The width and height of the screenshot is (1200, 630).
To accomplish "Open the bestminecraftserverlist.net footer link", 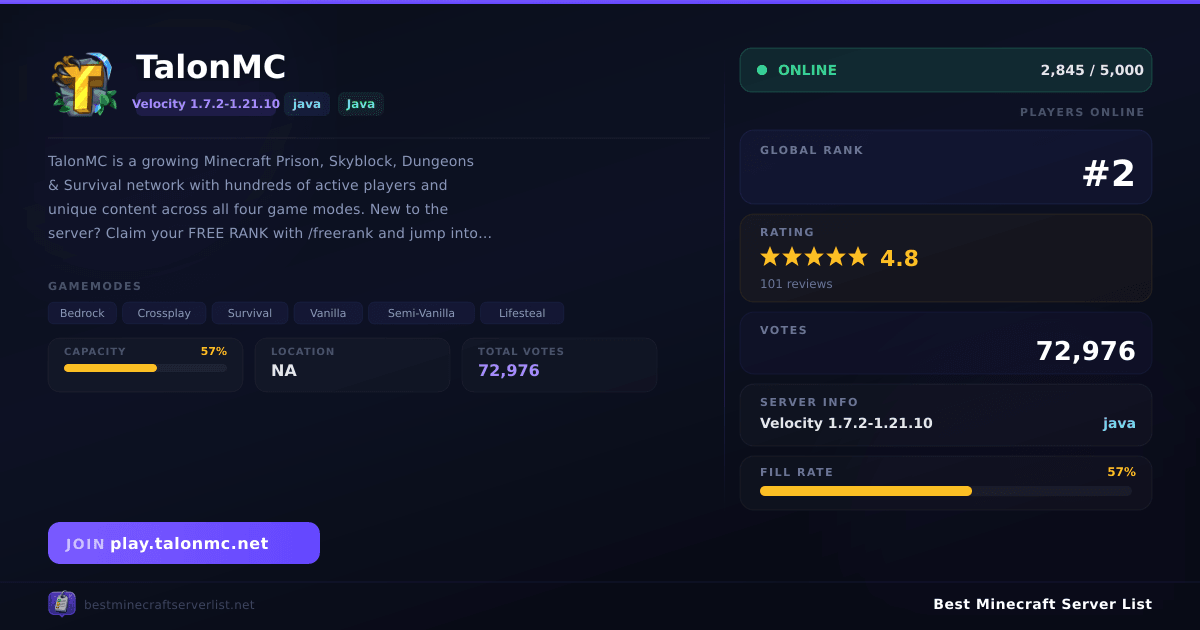I will tap(169, 605).
